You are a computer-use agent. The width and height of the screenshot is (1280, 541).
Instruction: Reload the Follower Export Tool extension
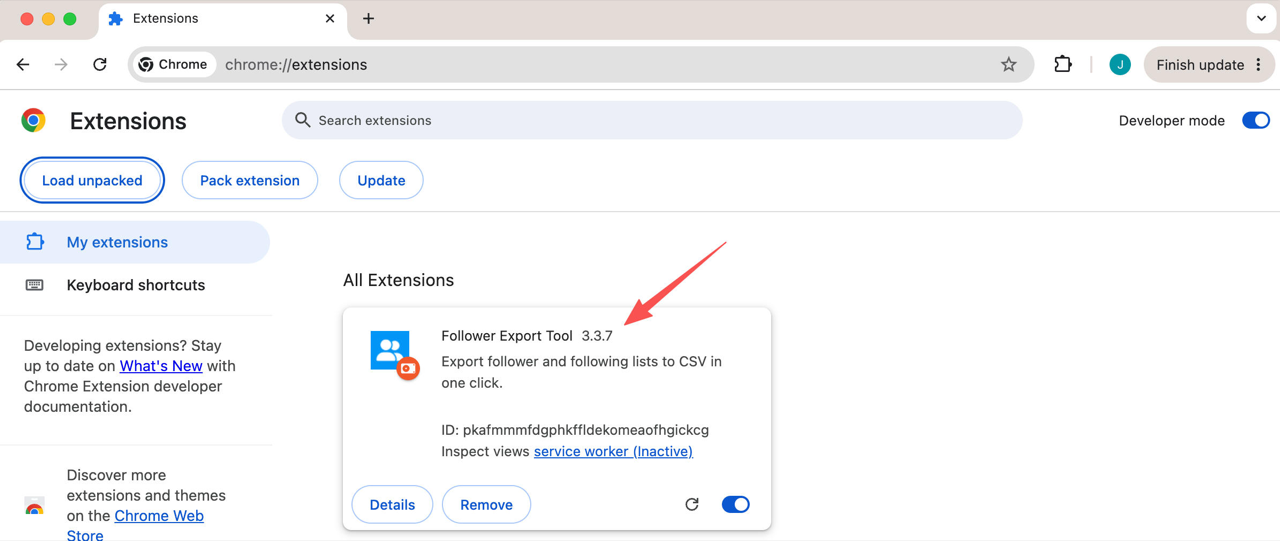pos(692,505)
